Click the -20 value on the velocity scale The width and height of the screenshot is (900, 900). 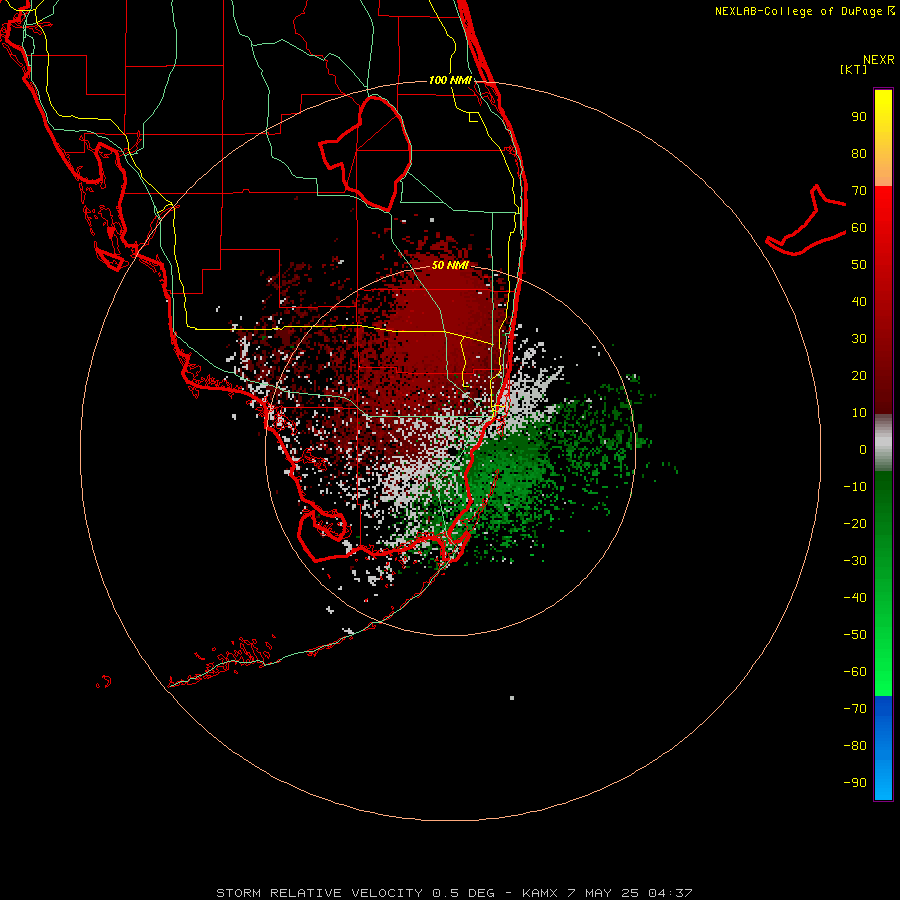[855, 524]
